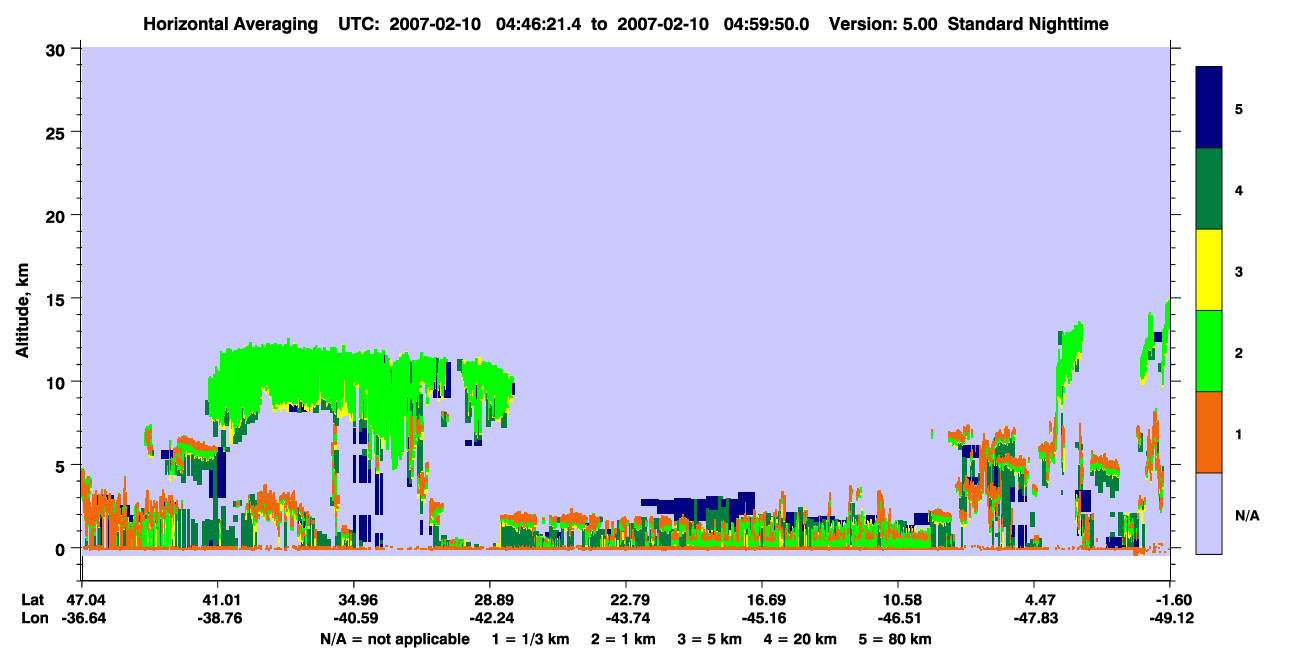Image resolution: width=1300 pixels, height=667 pixels.
Task: Click the bright green colorbar segment labeled 2
Action: [1209, 351]
